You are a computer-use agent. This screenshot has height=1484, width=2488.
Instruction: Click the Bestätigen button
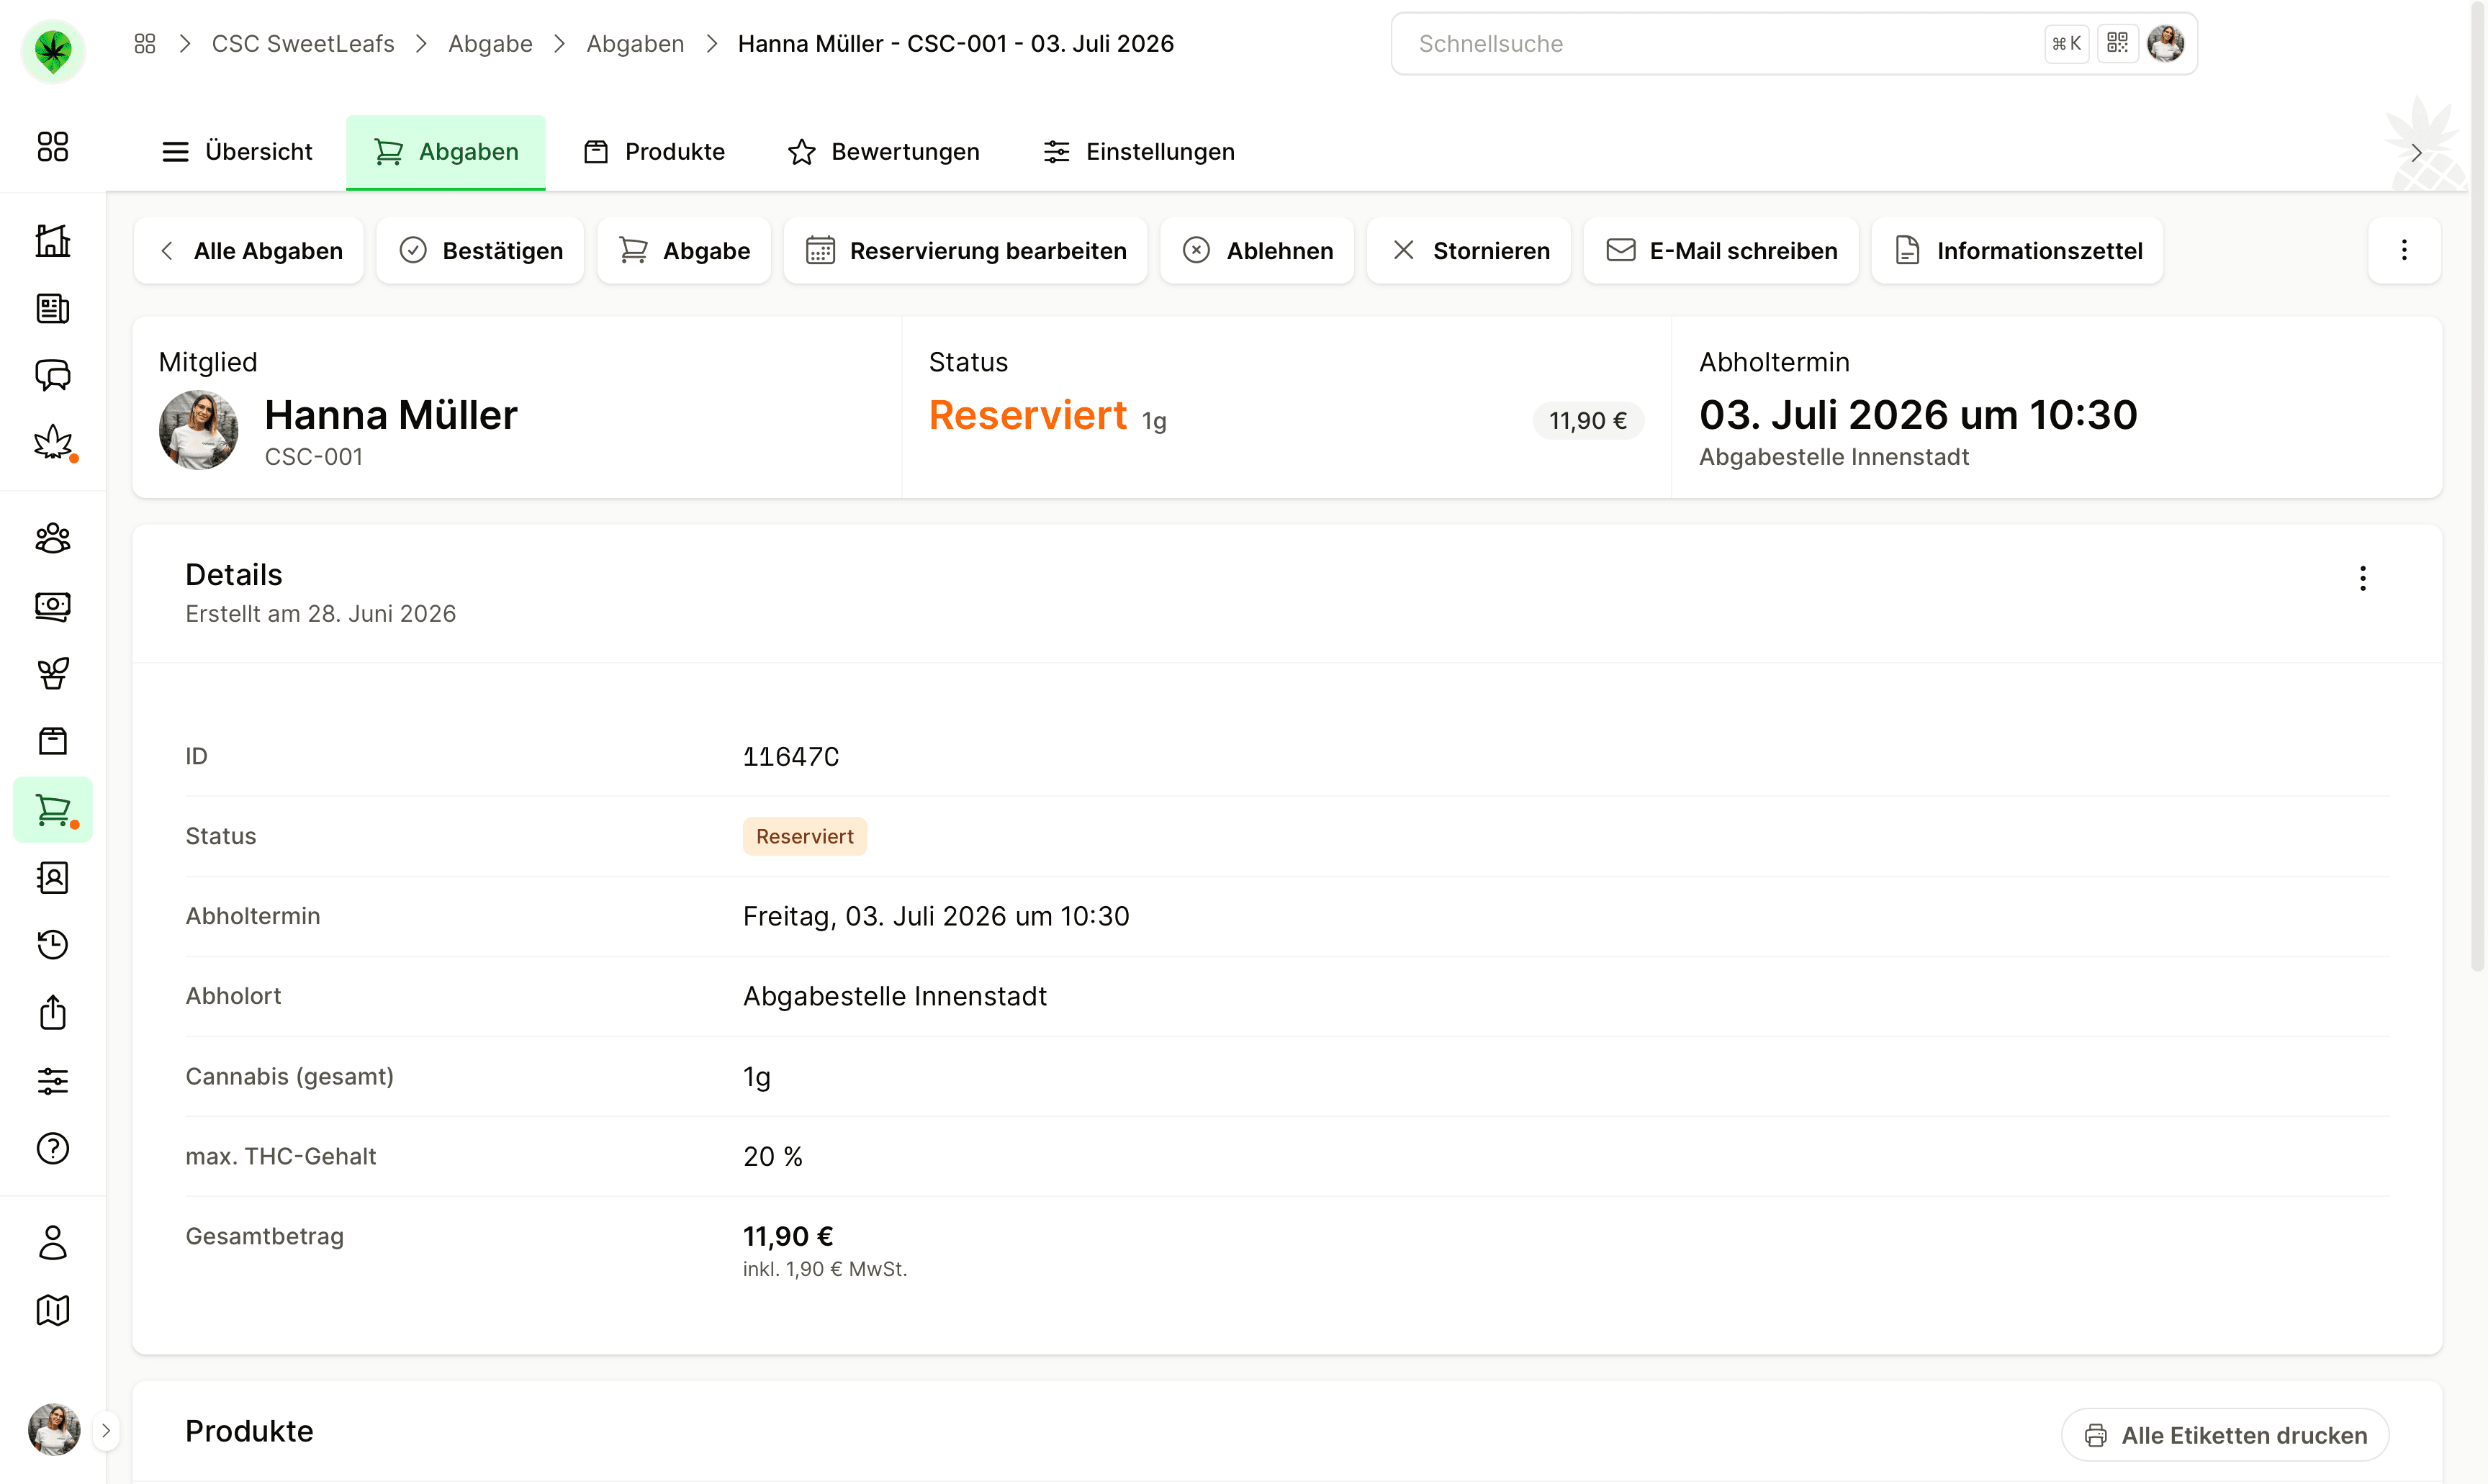pos(480,250)
